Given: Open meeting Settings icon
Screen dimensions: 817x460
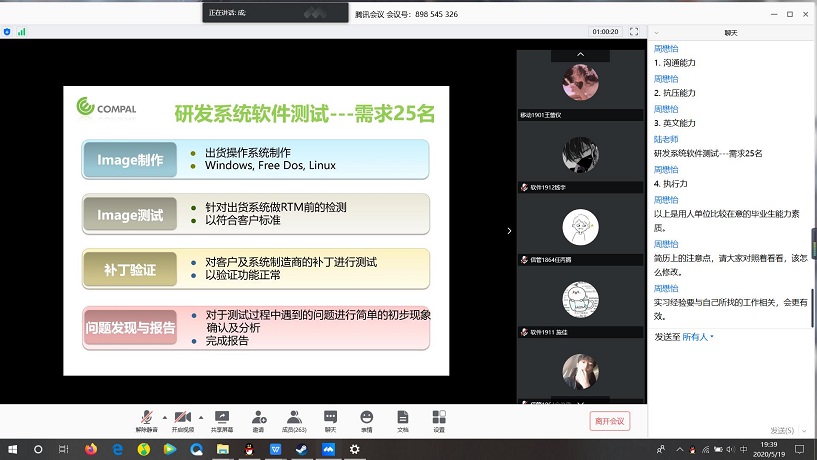Looking at the screenshot, I should pyautogui.click(x=439, y=418).
